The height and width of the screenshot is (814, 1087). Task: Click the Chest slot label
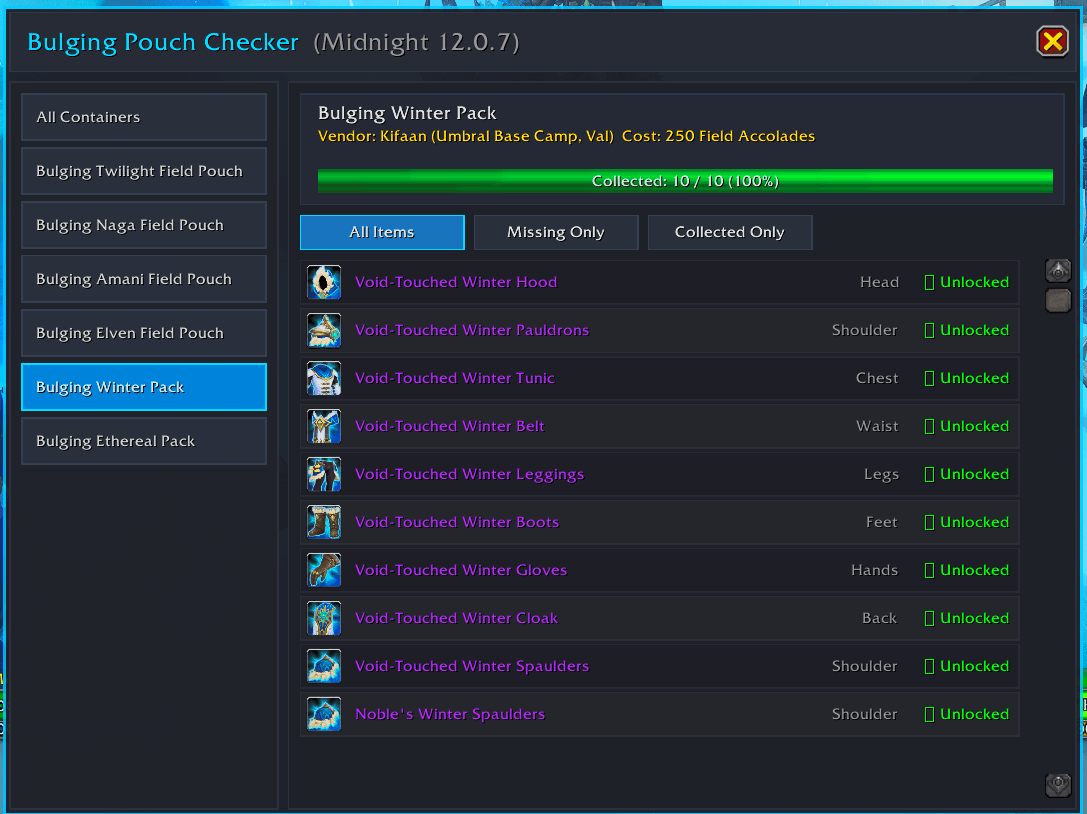click(877, 378)
